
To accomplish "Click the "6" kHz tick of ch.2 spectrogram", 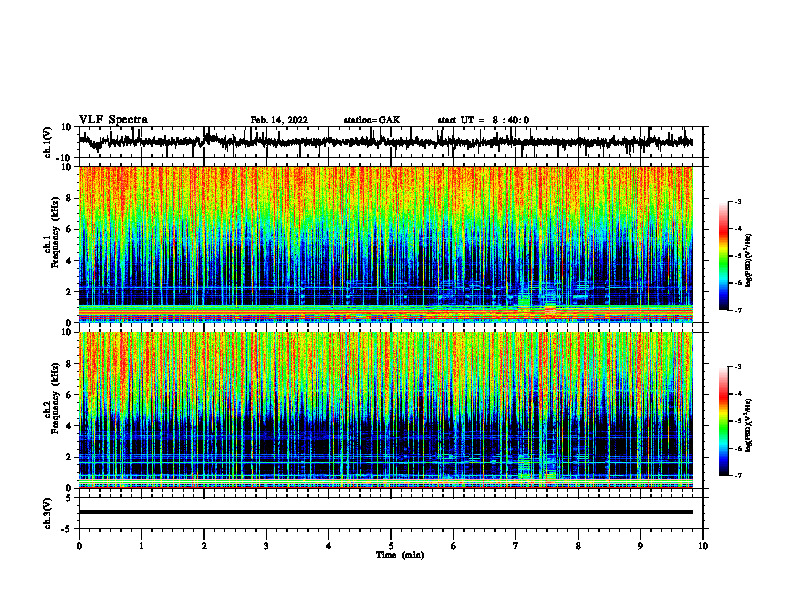I will tap(70, 395).
